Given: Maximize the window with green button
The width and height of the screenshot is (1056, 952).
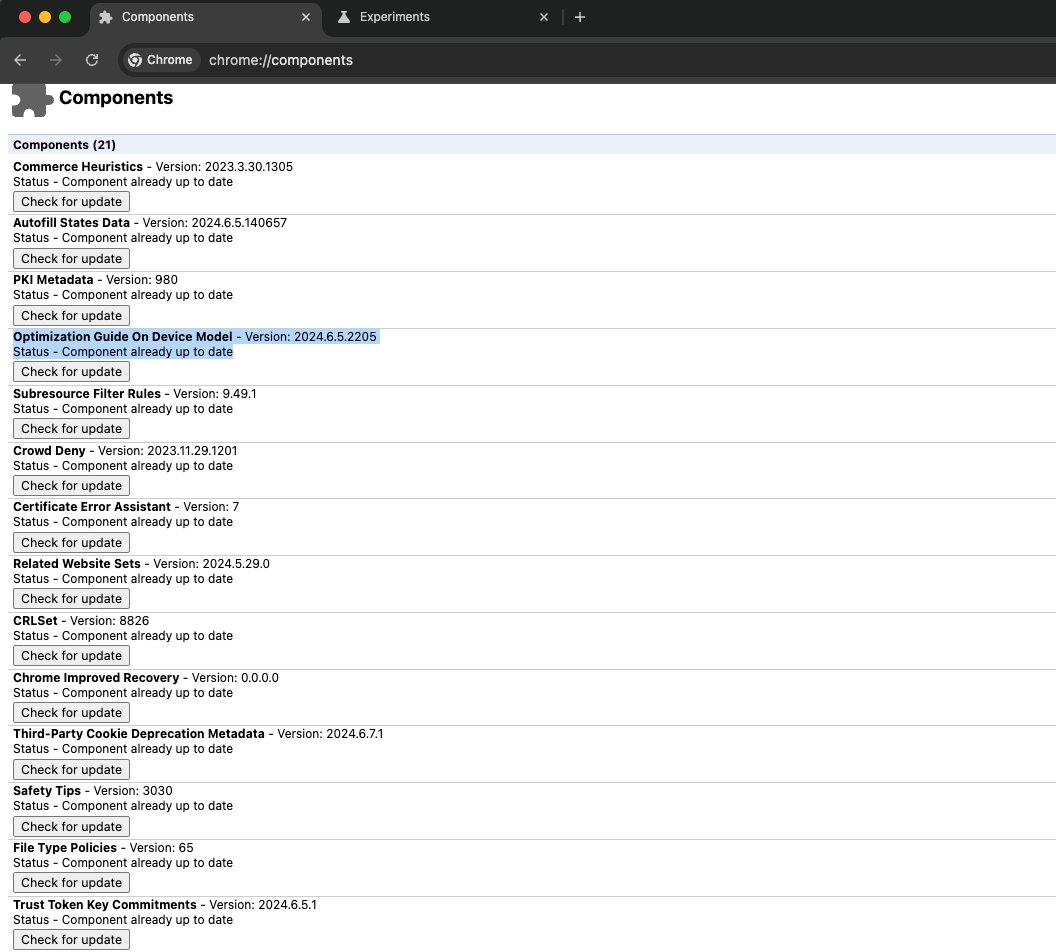Looking at the screenshot, I should [65, 17].
